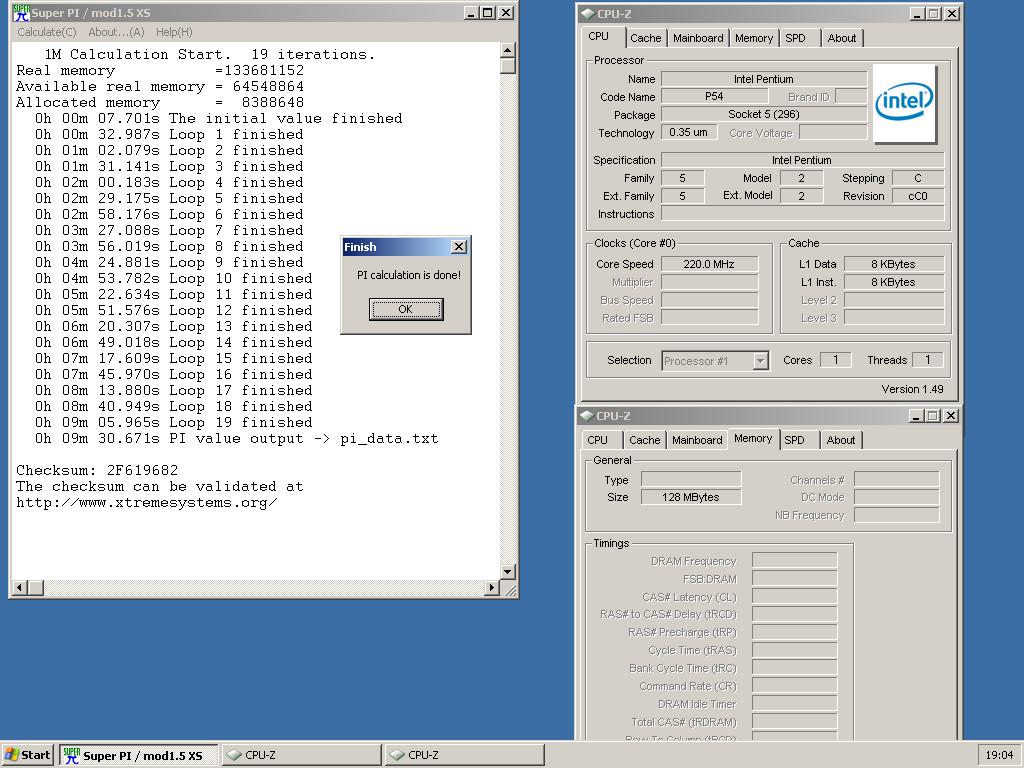Click the Core Speed 220.0 MHz field
Image resolution: width=1024 pixels, height=768 pixels.
(709, 264)
